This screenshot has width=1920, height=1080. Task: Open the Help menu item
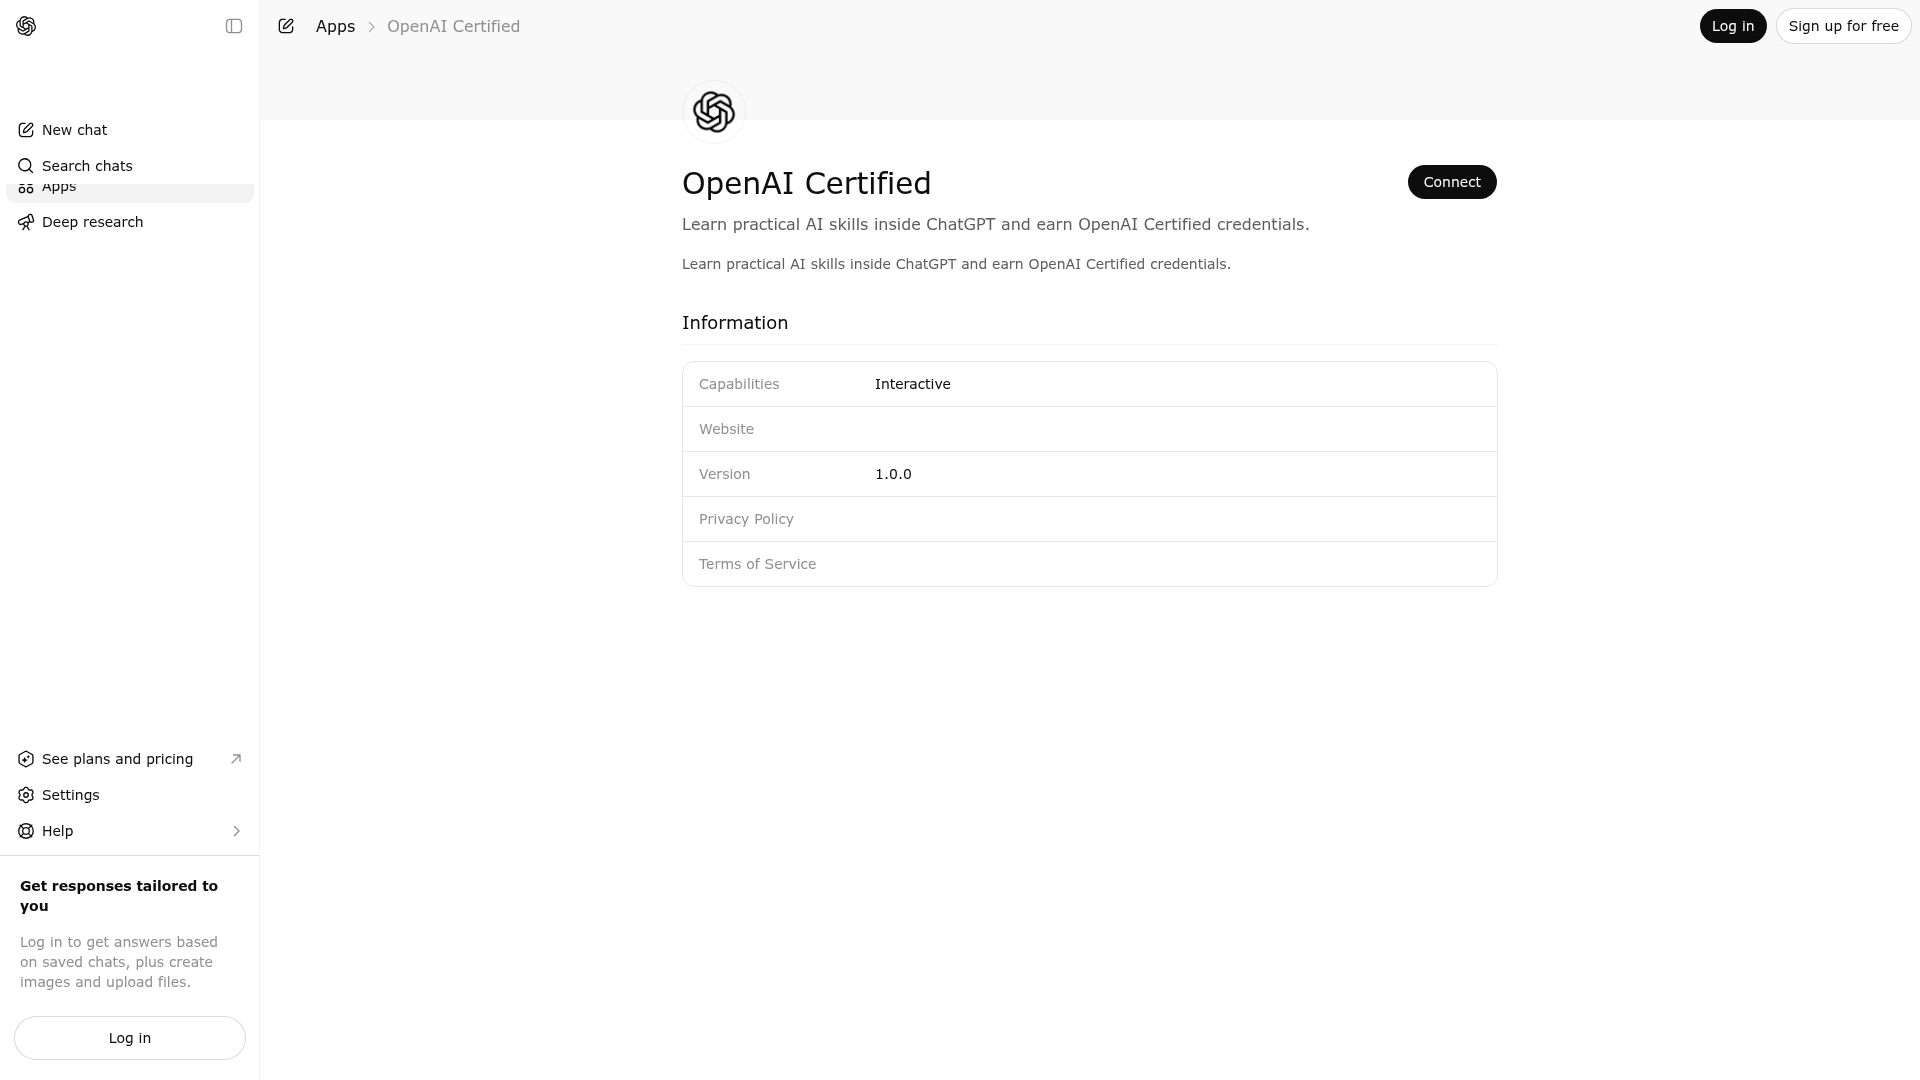point(130,831)
